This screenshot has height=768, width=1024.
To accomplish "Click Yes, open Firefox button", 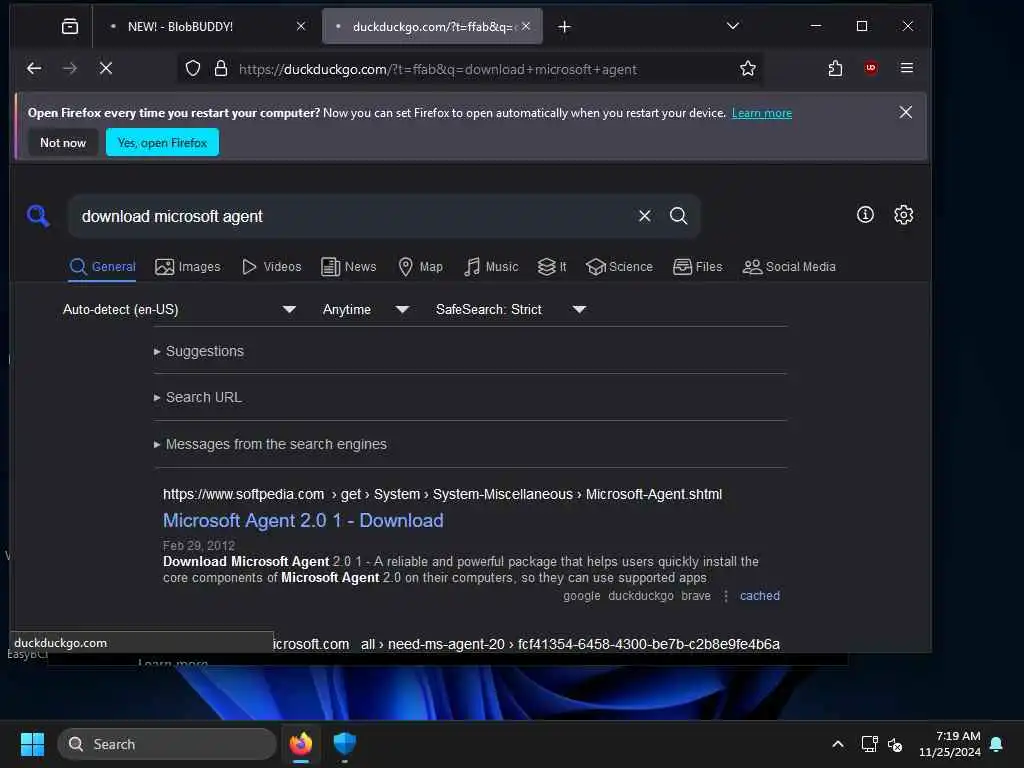I will pyautogui.click(x=162, y=142).
